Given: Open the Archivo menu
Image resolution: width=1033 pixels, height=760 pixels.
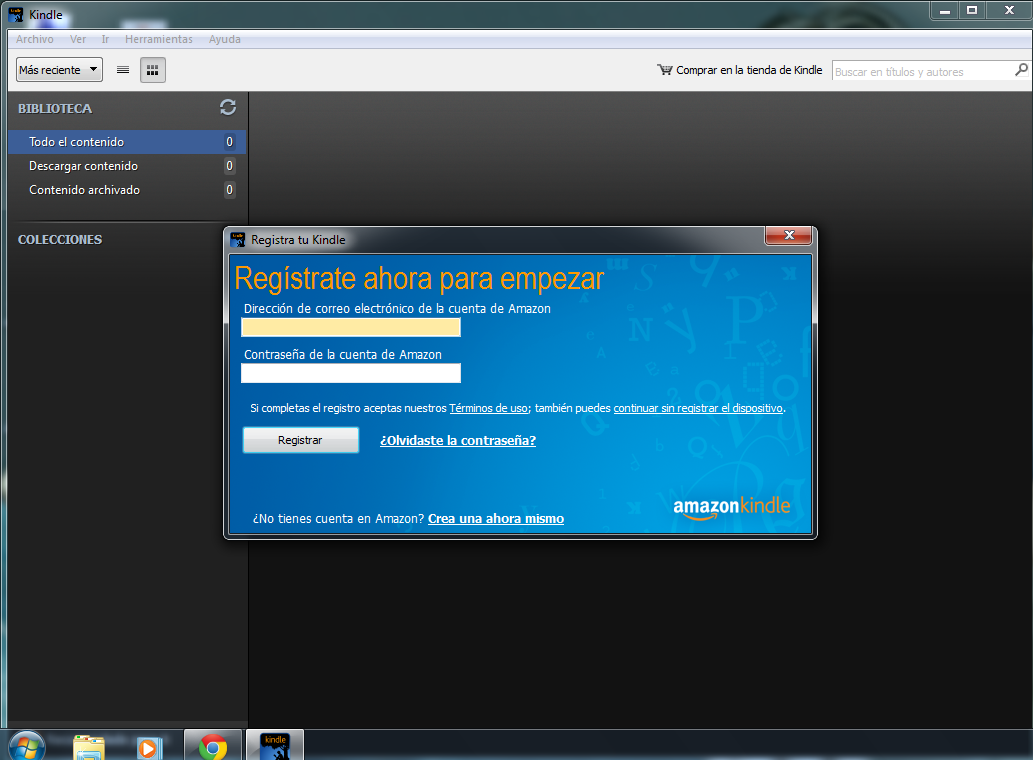Looking at the screenshot, I should (x=35, y=39).
